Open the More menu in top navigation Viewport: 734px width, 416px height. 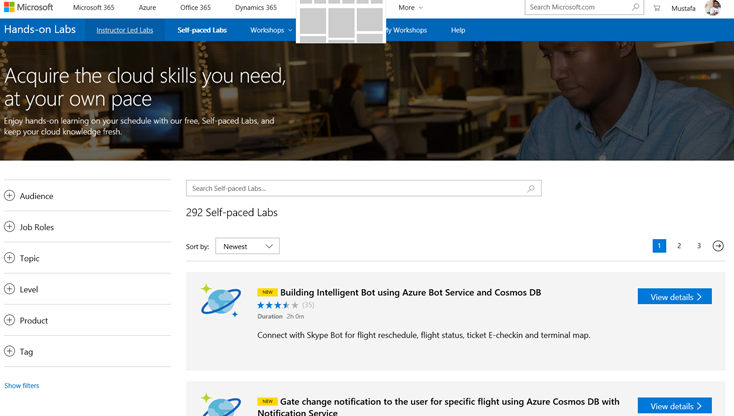pyautogui.click(x=410, y=7)
